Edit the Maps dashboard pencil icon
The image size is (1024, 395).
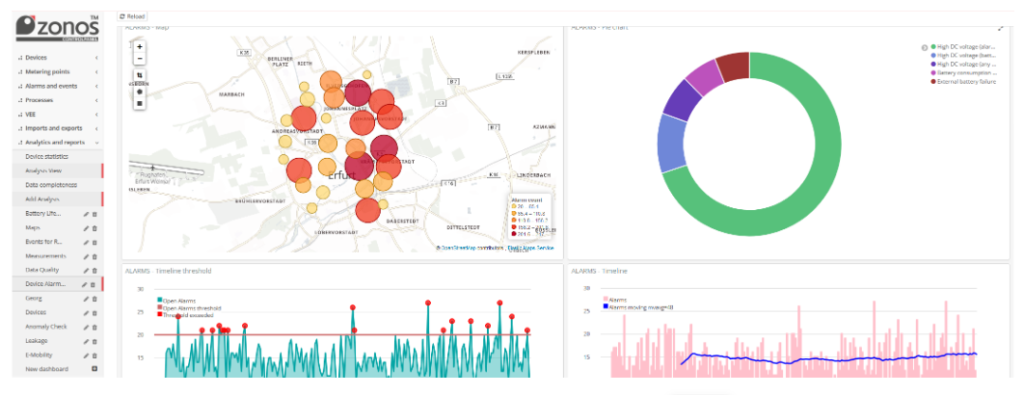click(x=86, y=229)
